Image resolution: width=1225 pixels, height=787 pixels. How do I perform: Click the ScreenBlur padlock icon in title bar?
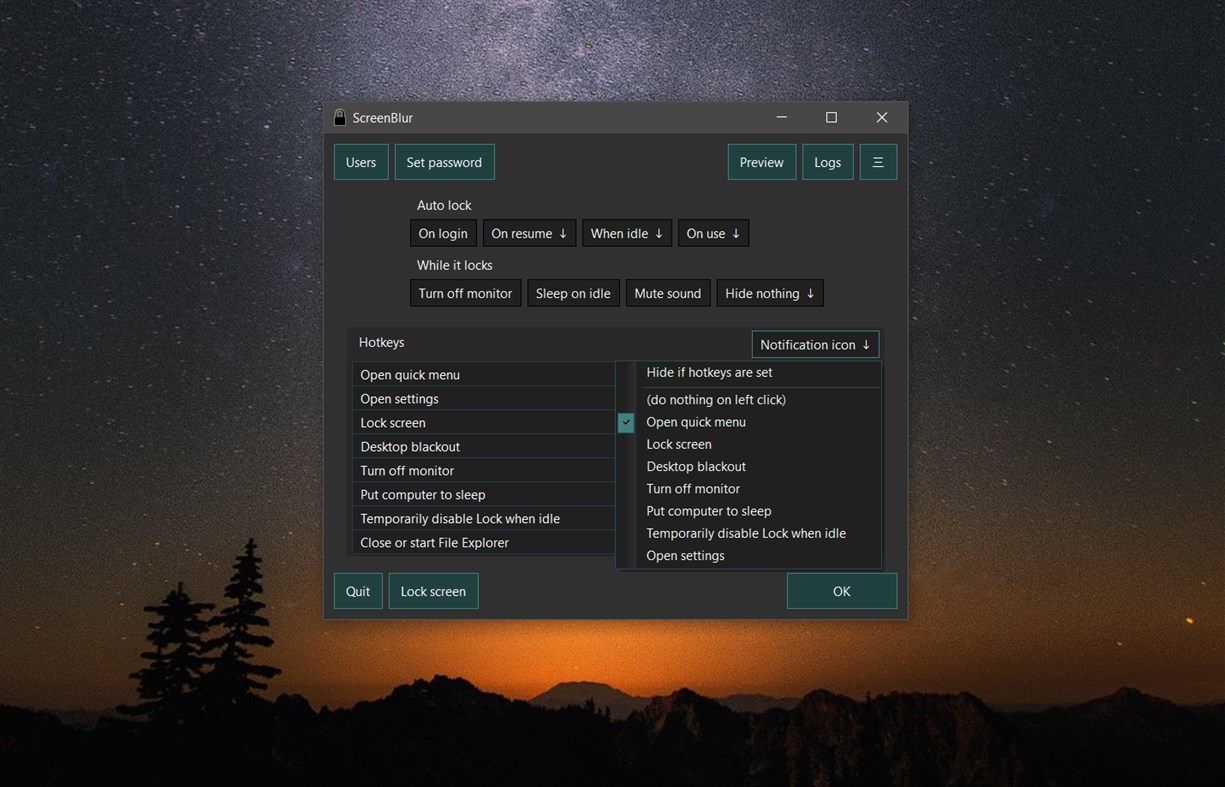tap(339, 117)
